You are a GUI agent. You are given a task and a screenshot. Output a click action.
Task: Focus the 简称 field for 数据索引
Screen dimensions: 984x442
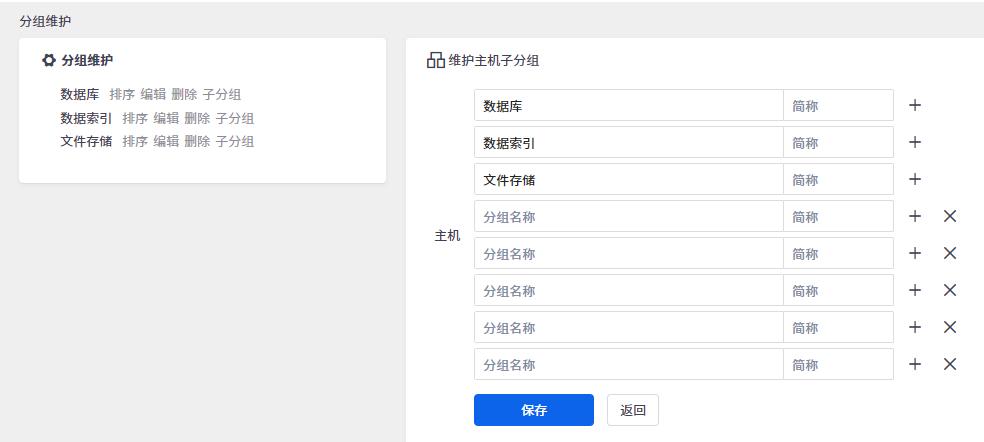point(837,143)
